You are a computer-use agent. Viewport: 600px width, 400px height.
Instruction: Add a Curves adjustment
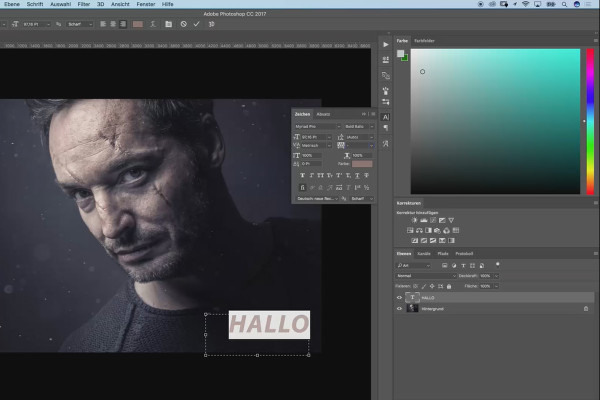coord(433,220)
